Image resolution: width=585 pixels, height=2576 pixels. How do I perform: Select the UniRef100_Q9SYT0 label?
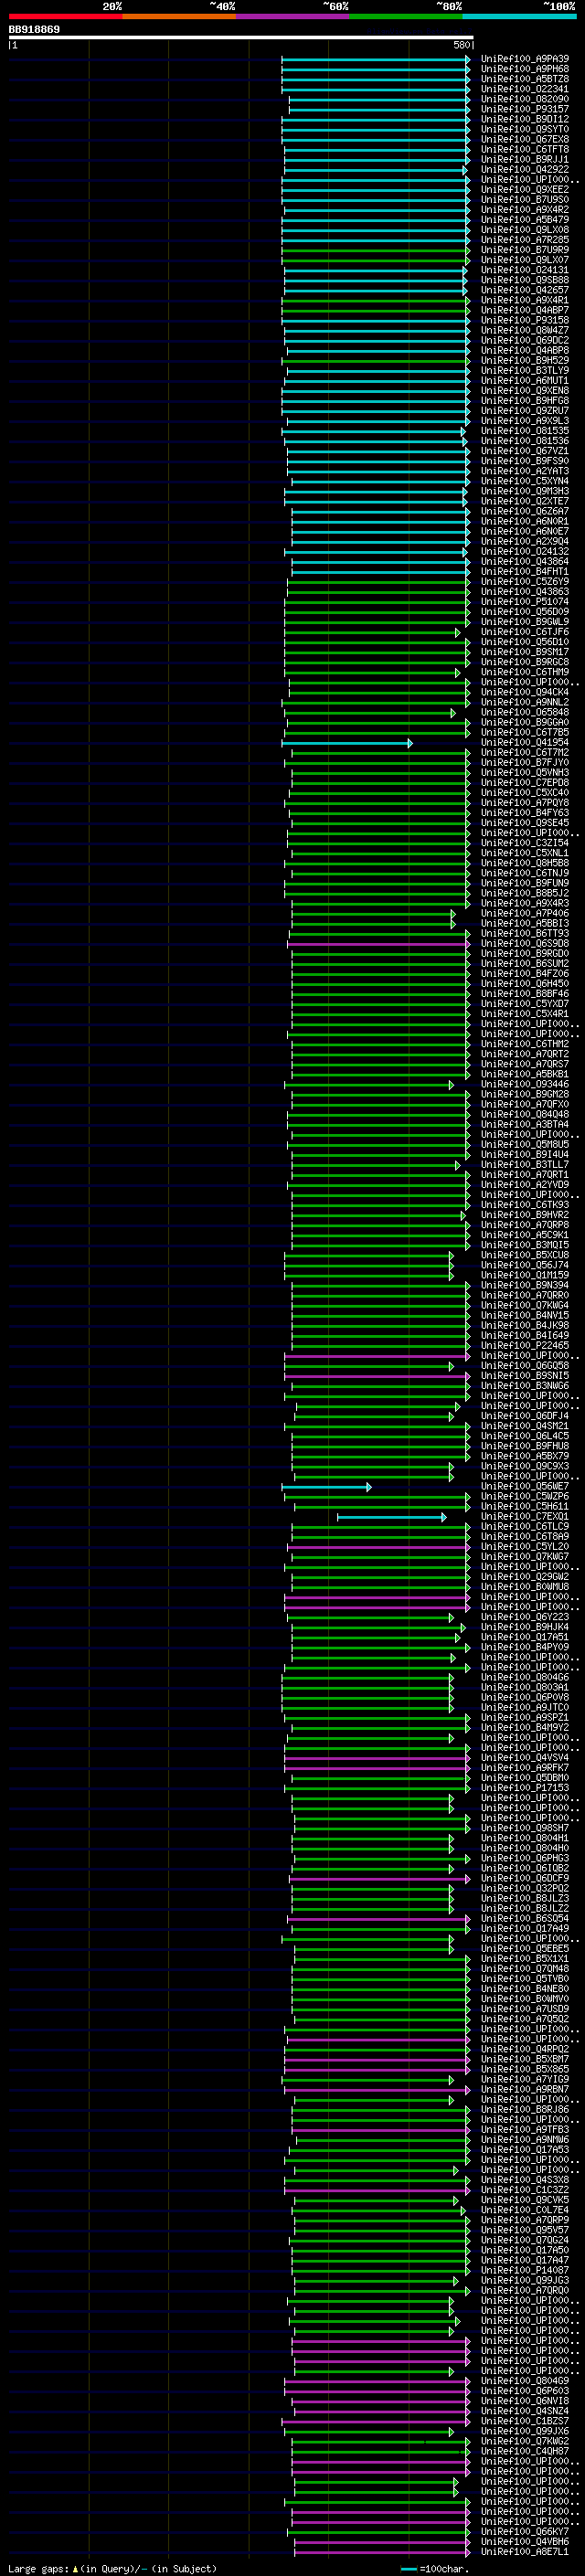click(525, 129)
